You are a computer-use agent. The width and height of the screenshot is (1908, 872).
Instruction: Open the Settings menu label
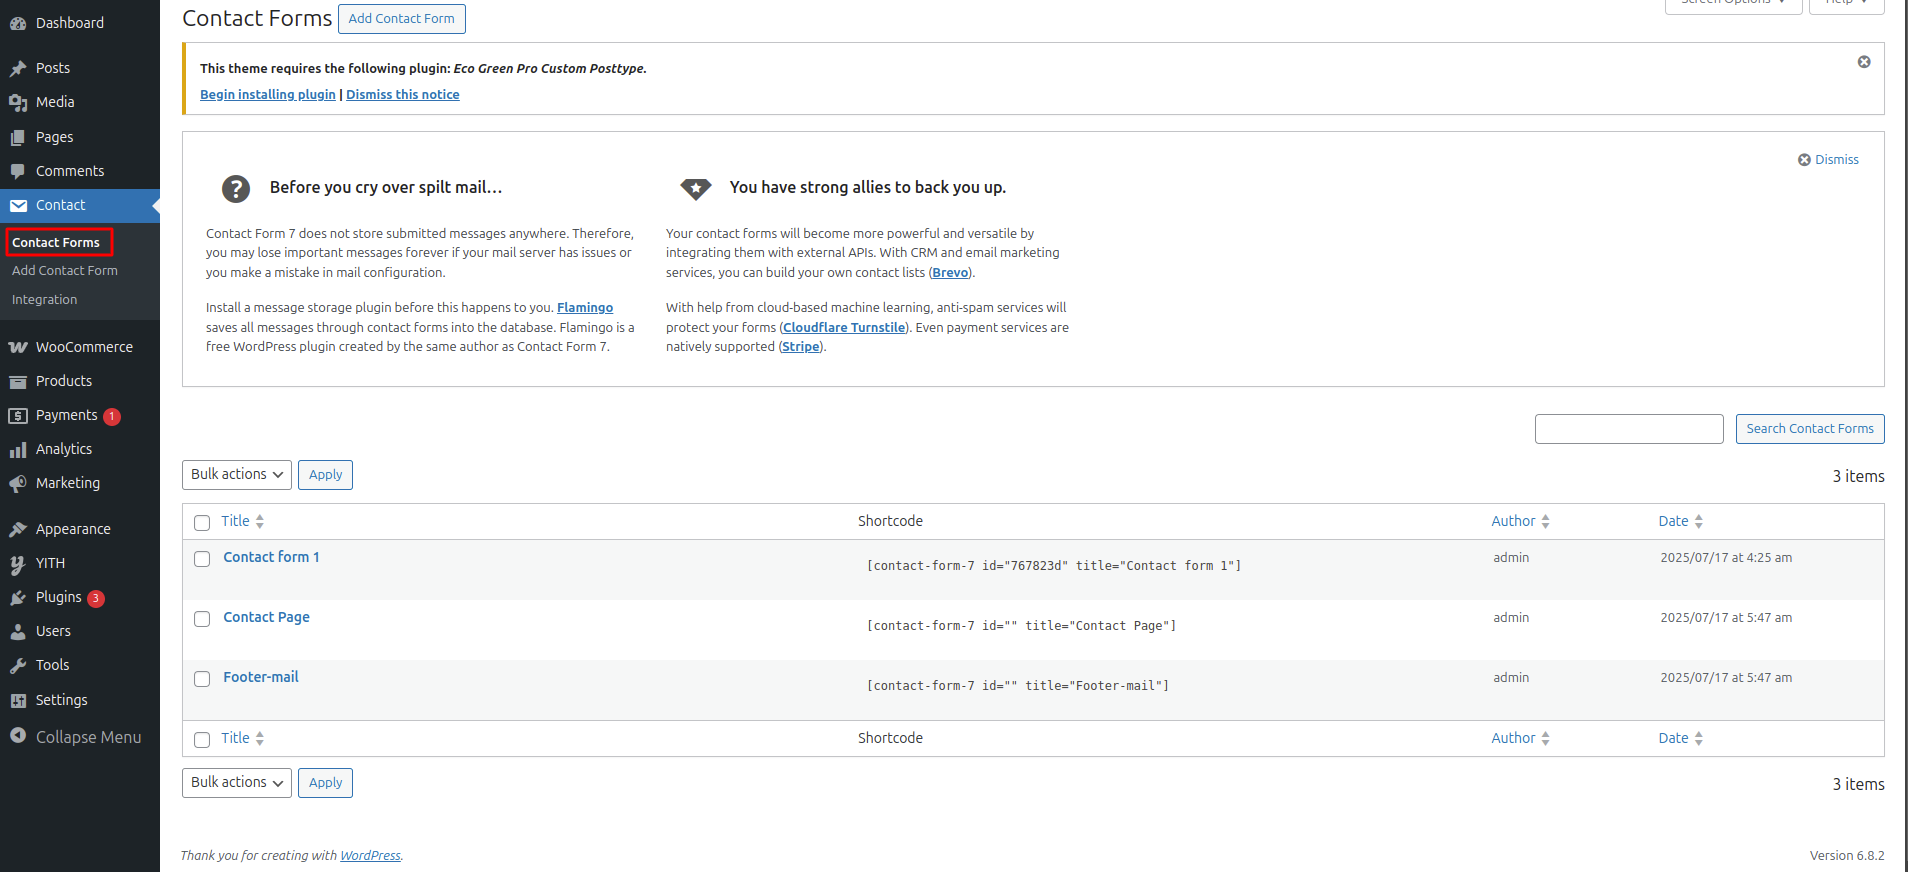(x=62, y=700)
